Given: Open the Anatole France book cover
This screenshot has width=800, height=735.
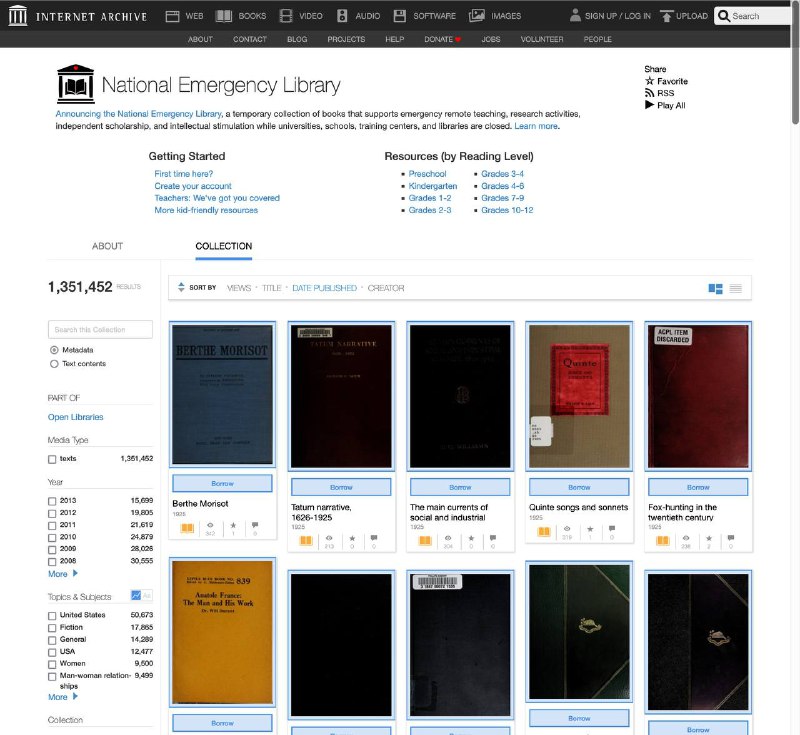Looking at the screenshot, I should 222,632.
